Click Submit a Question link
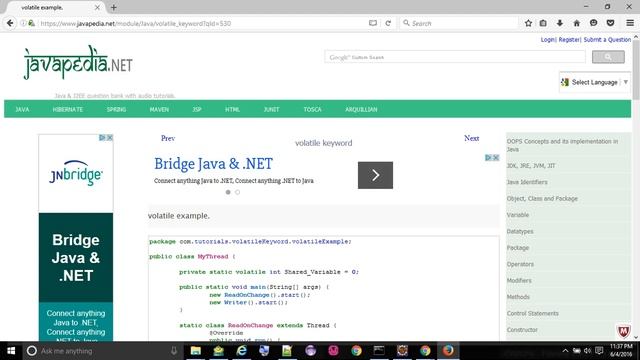Image resolution: width=640 pixels, height=360 pixels. tap(607, 40)
